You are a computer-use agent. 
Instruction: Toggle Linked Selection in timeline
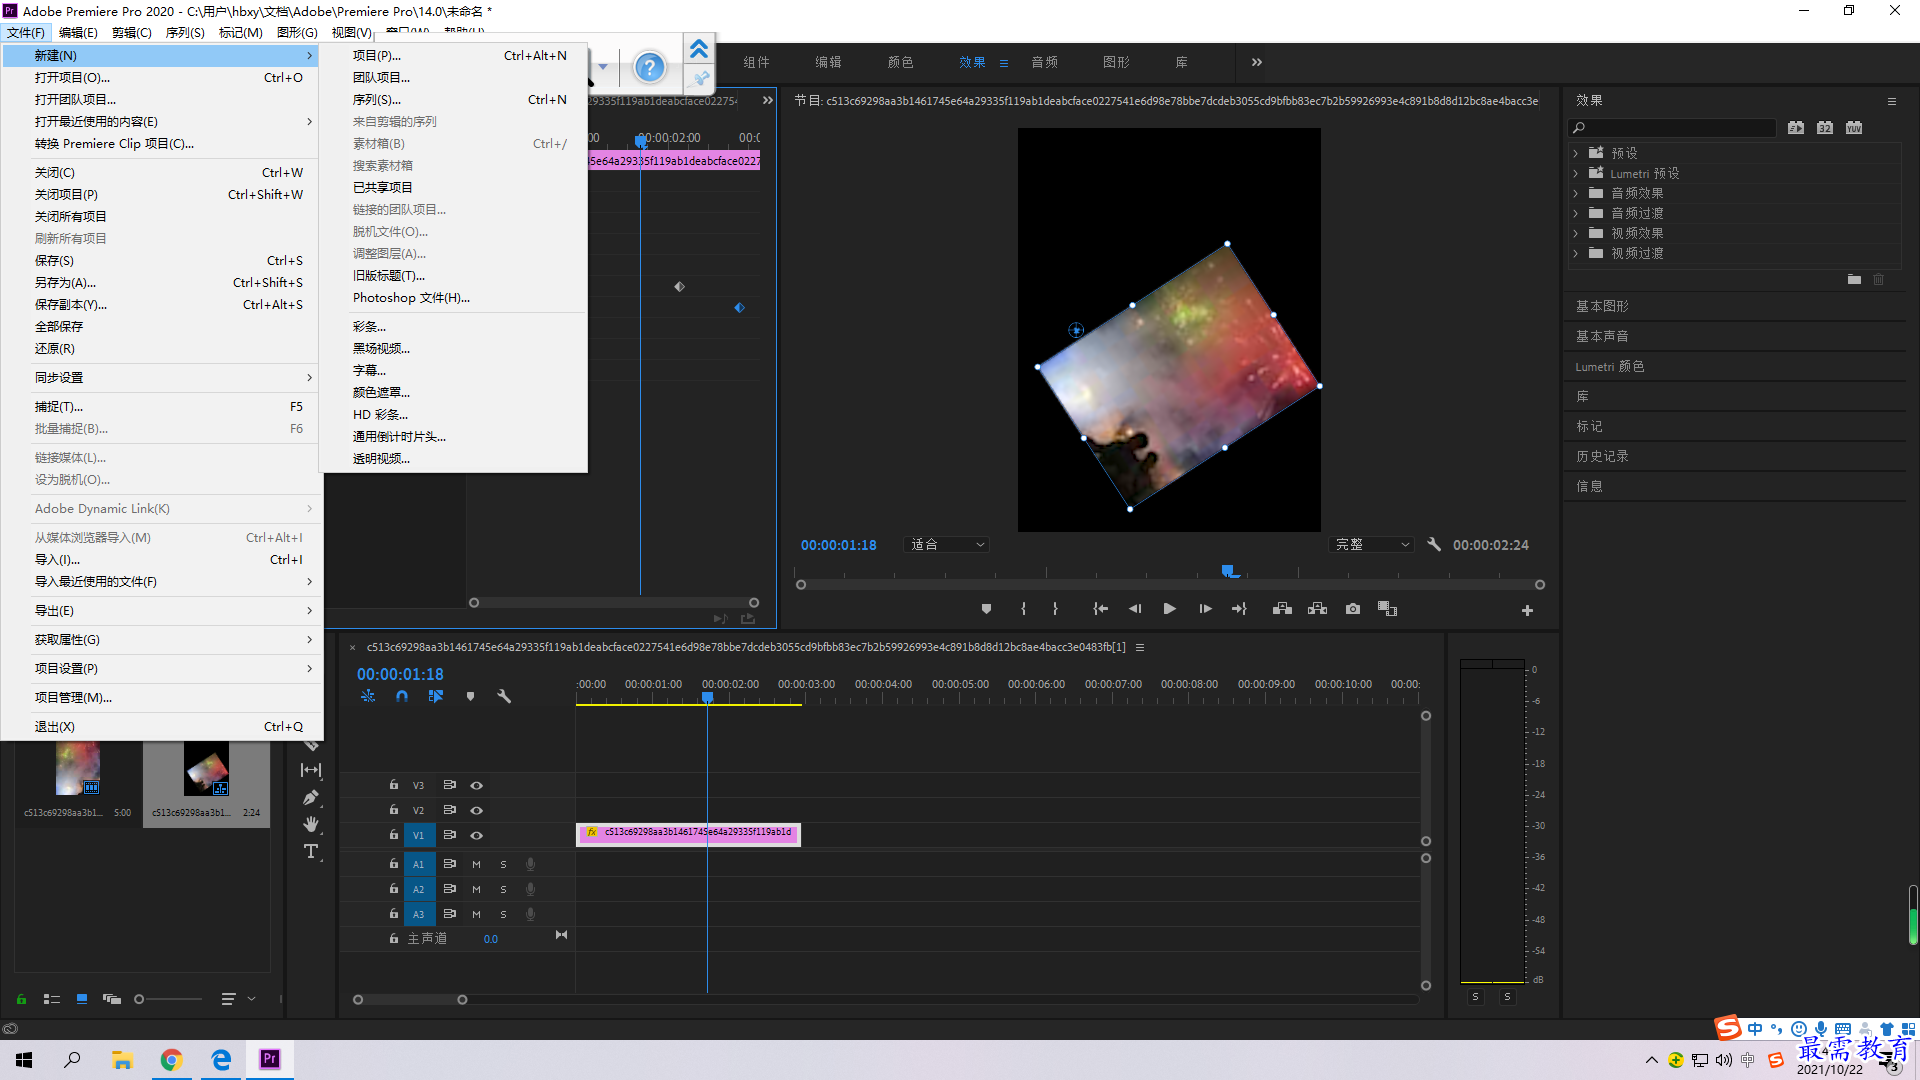[436, 696]
